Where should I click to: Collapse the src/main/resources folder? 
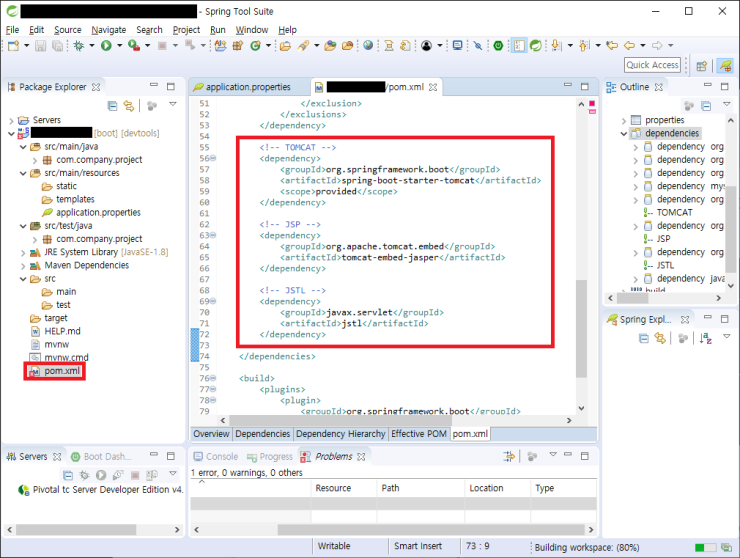click(x=23, y=173)
